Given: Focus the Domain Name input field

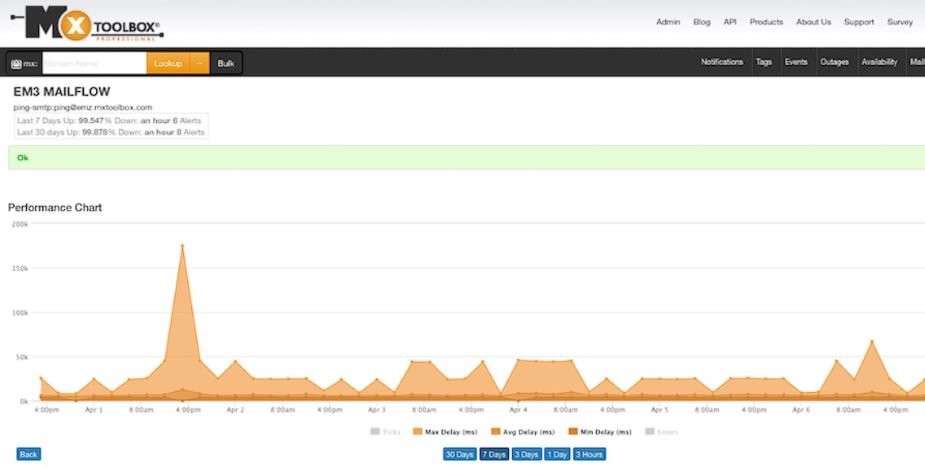Looking at the screenshot, I should pos(94,63).
